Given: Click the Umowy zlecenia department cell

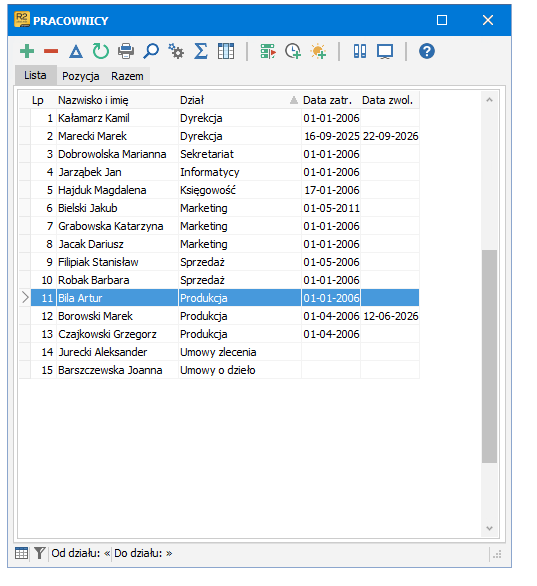Looking at the screenshot, I should click(240, 352).
